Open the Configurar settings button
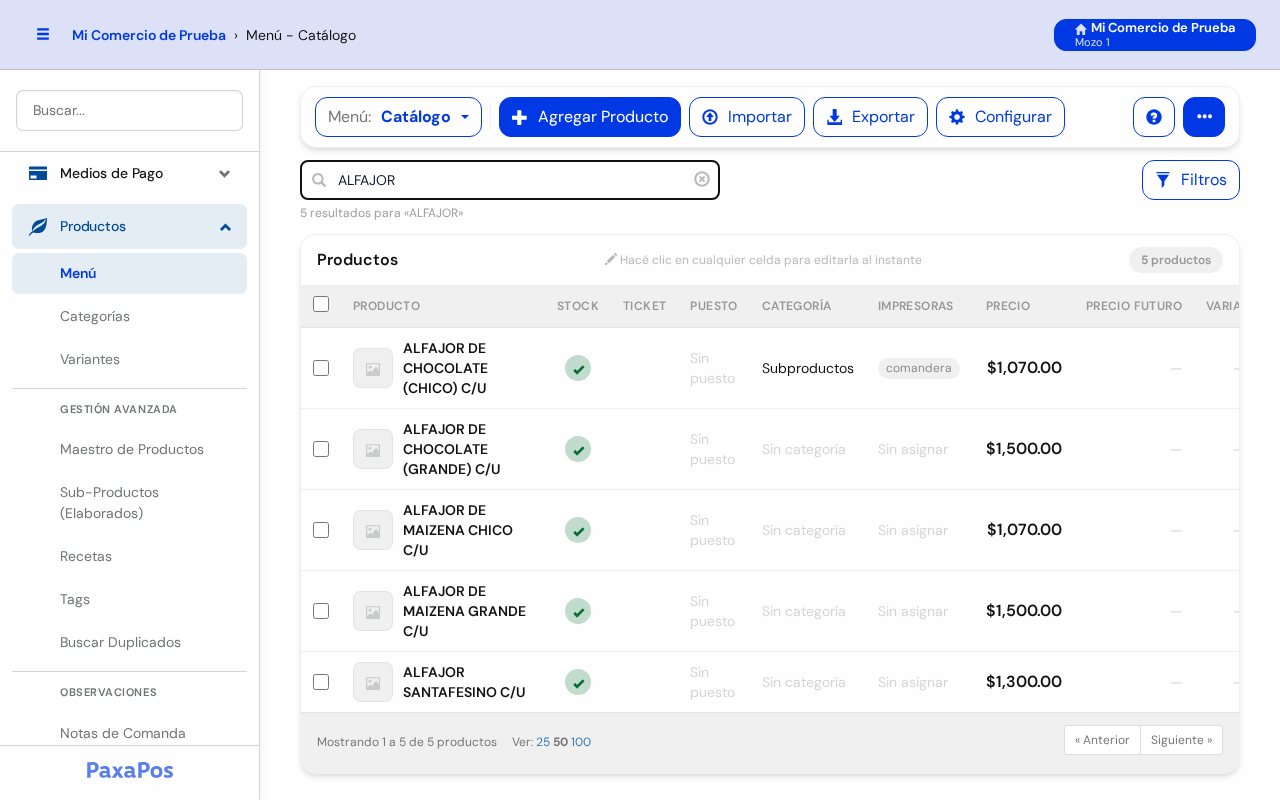The image size is (1280, 800). [x=1000, y=117]
